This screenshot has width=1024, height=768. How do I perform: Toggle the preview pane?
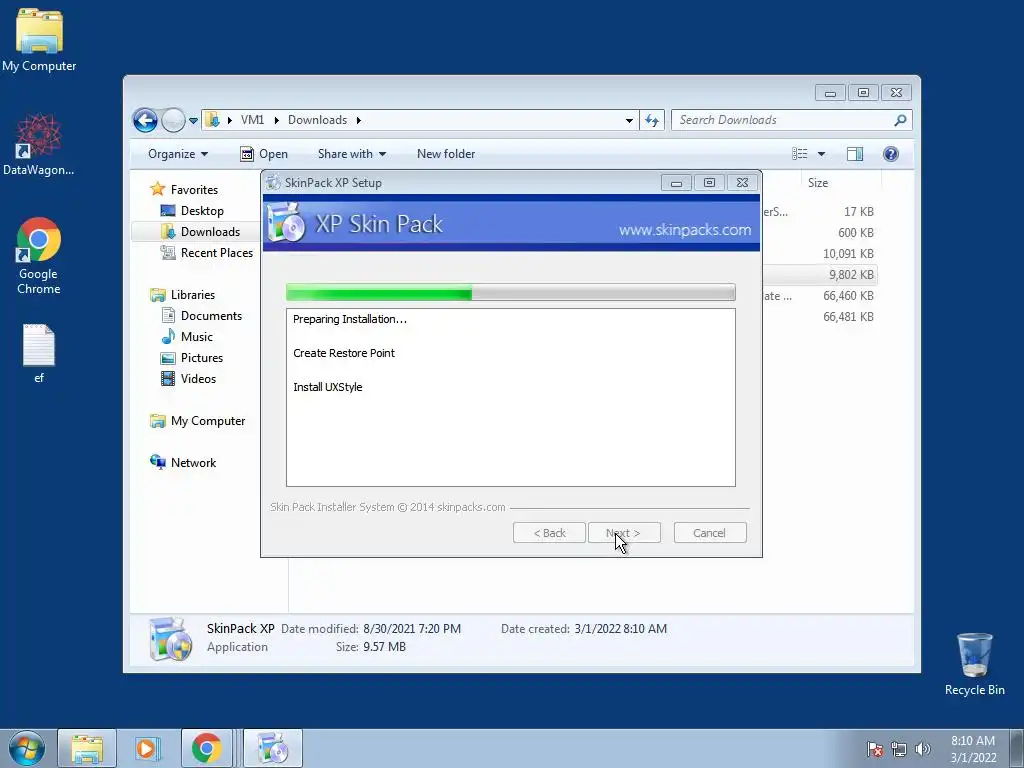[x=855, y=154]
